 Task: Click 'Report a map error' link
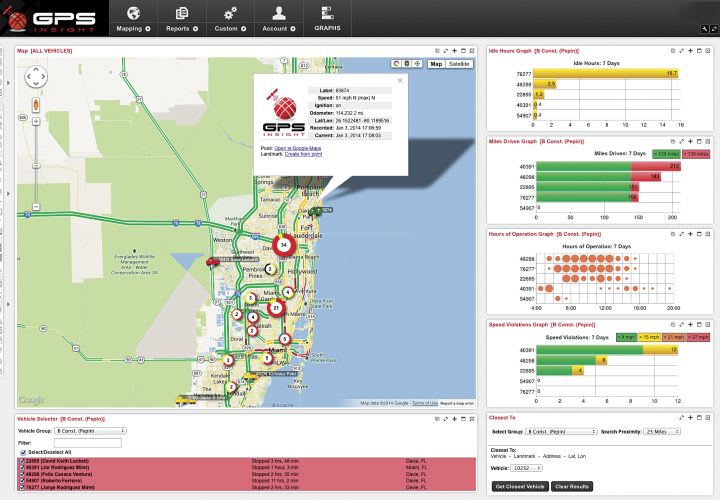click(x=457, y=403)
